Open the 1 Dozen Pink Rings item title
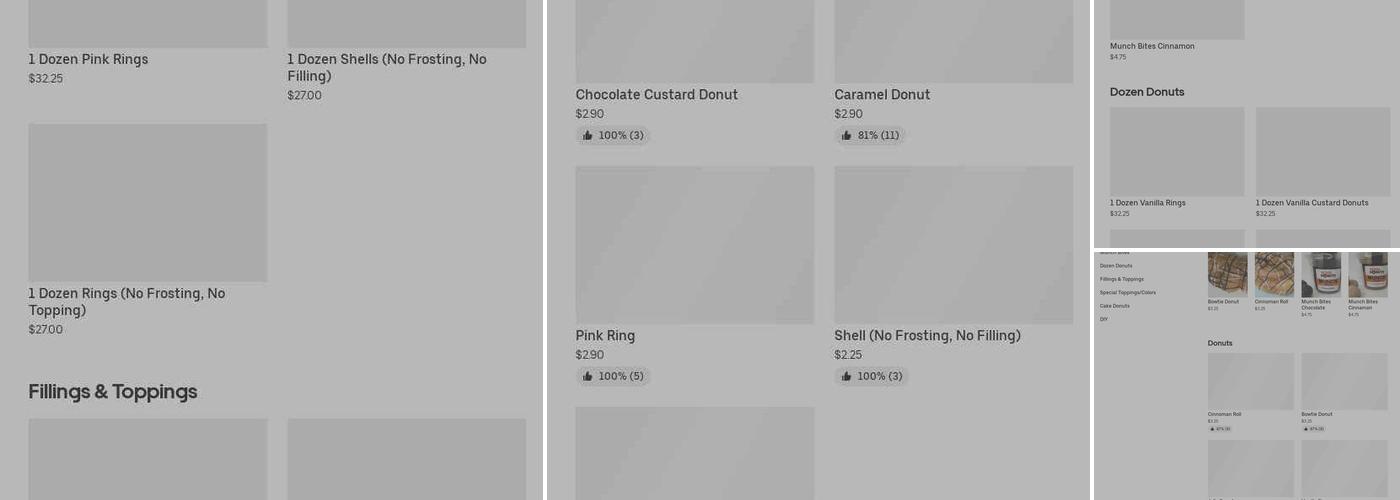This screenshot has height=500, width=1400. (88, 60)
